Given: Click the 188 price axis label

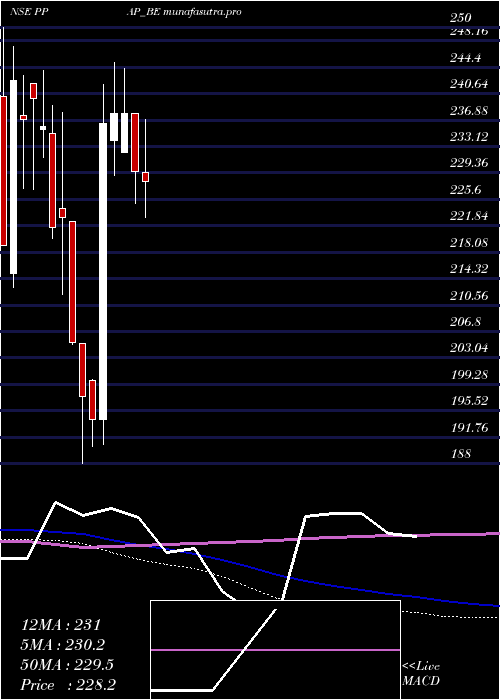Looking at the screenshot, I should click(461, 454).
